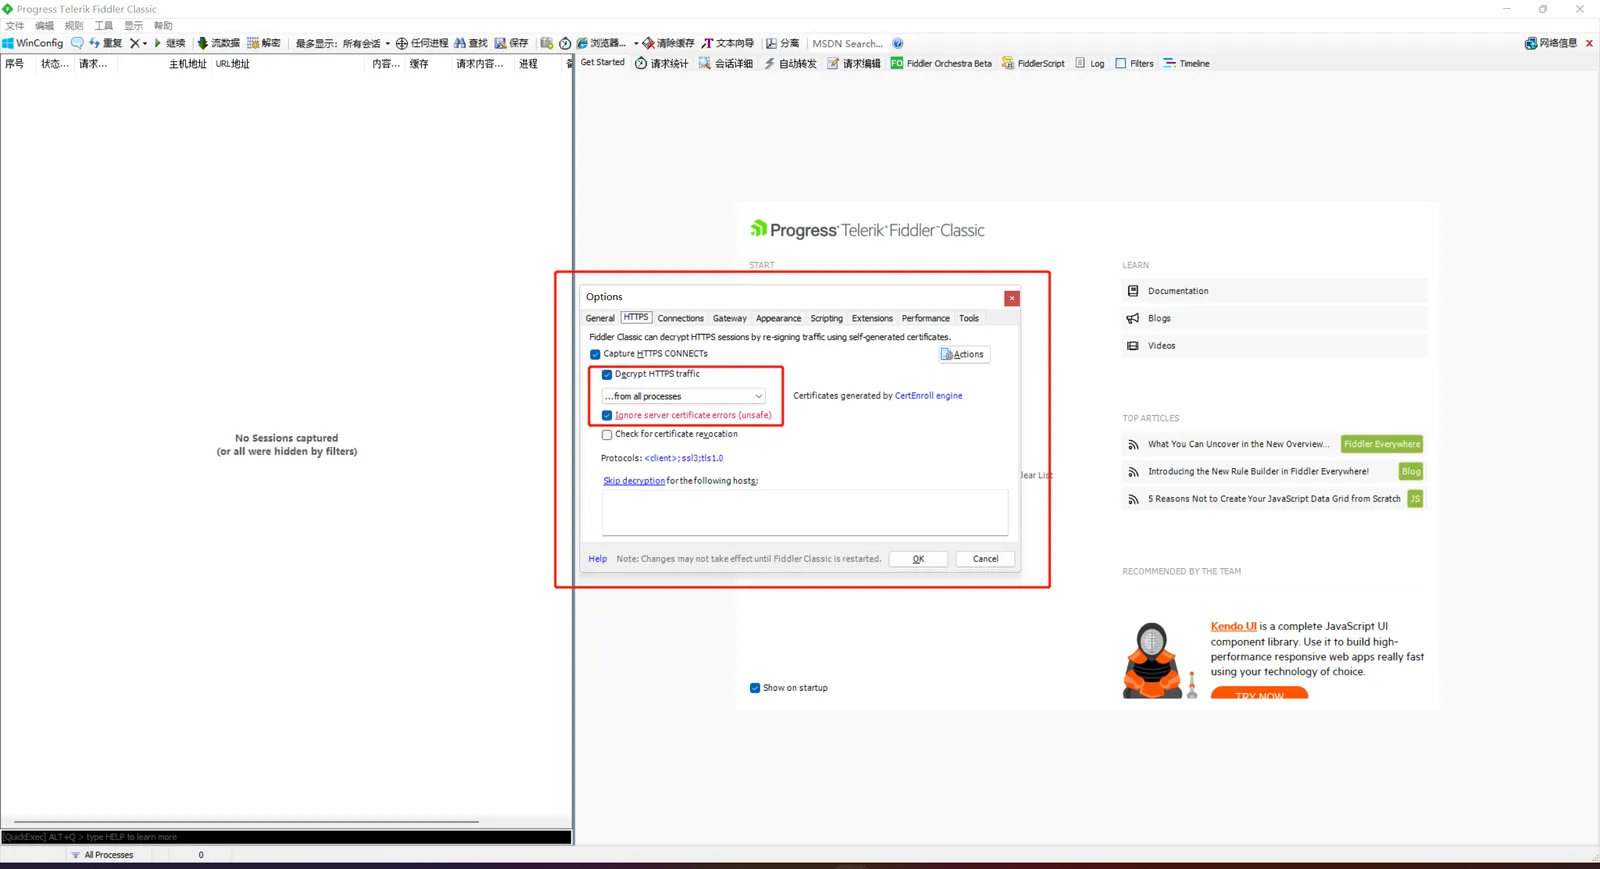Click the 重复 replay toolbar button
The height and width of the screenshot is (869, 1600).
pos(105,43)
